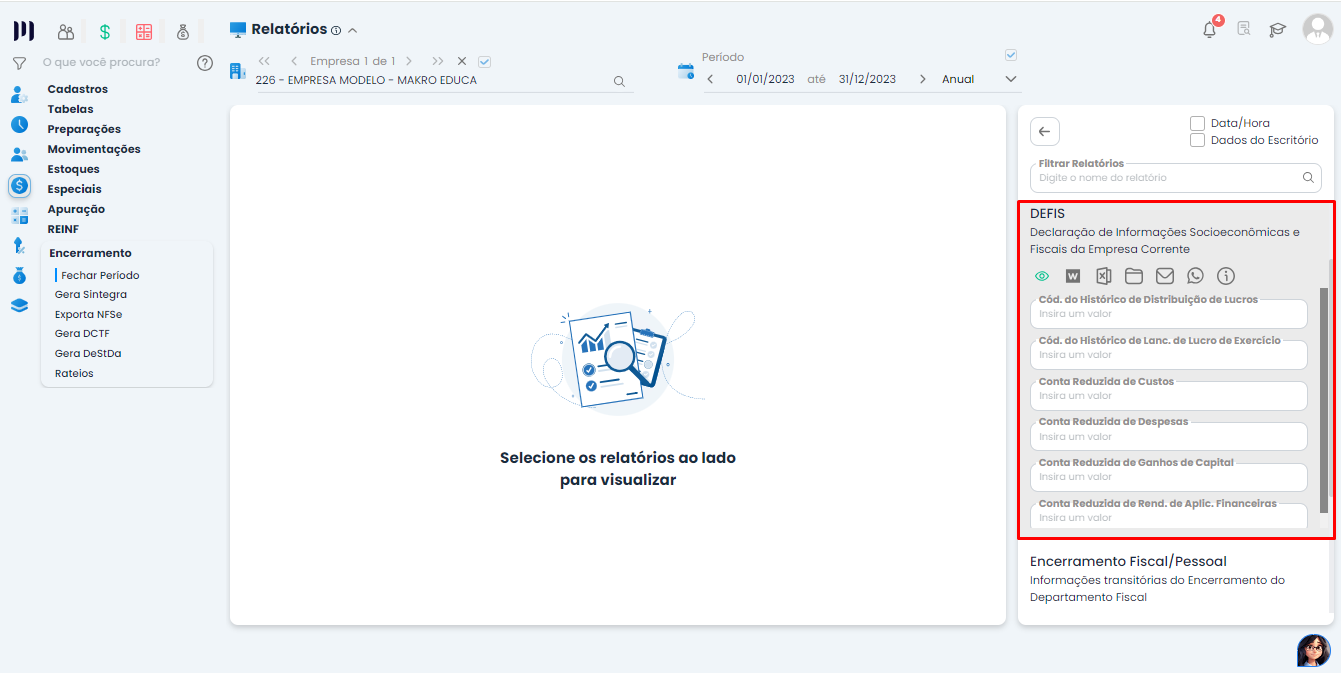The width and height of the screenshot is (1341, 673).
Task: Open DEFIS report information icon
Action: coord(1226,276)
